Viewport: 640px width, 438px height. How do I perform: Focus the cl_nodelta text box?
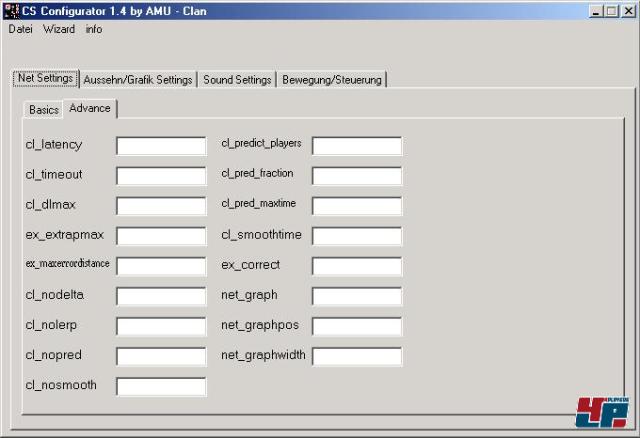(x=161, y=296)
